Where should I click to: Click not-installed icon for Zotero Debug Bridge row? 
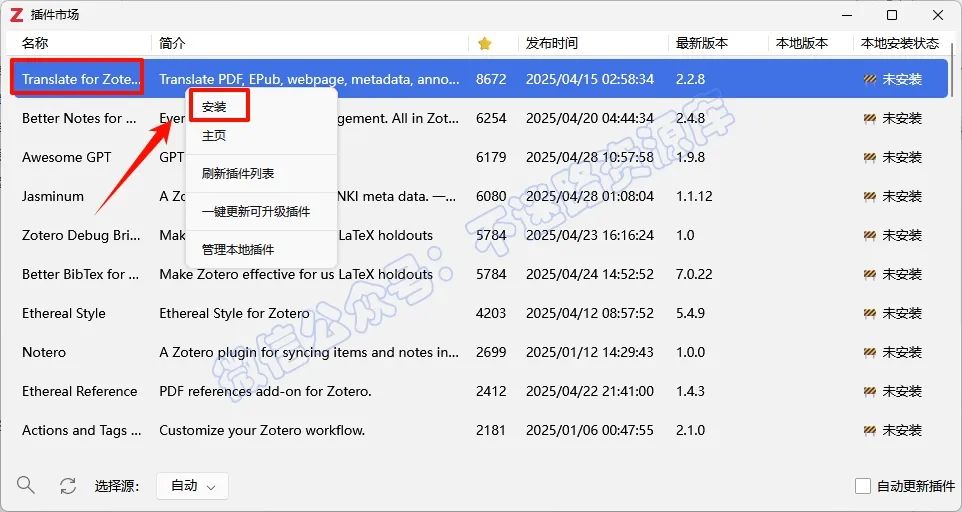pos(869,235)
